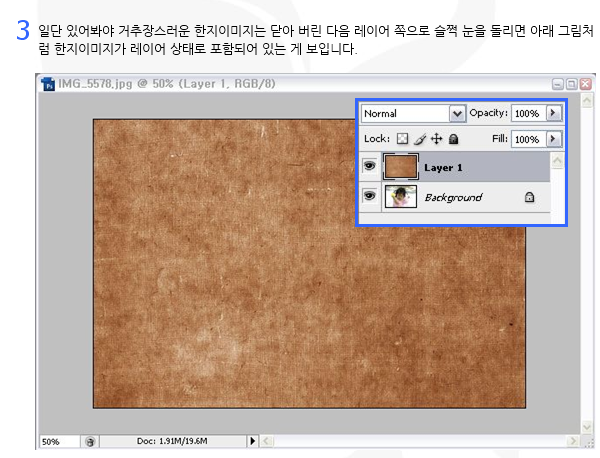This screenshot has height=458, width=600.
Task: Maximize the IMG_5578.jpg document window
Action: 572,84
